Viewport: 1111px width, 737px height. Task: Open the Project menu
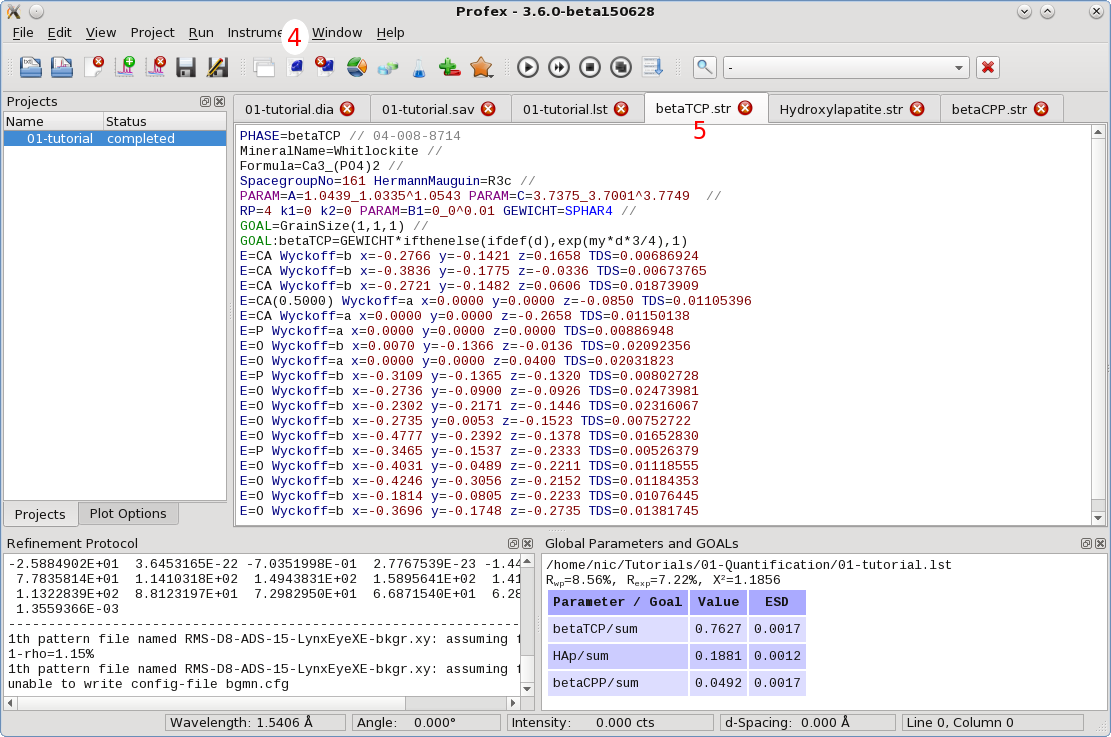[152, 33]
